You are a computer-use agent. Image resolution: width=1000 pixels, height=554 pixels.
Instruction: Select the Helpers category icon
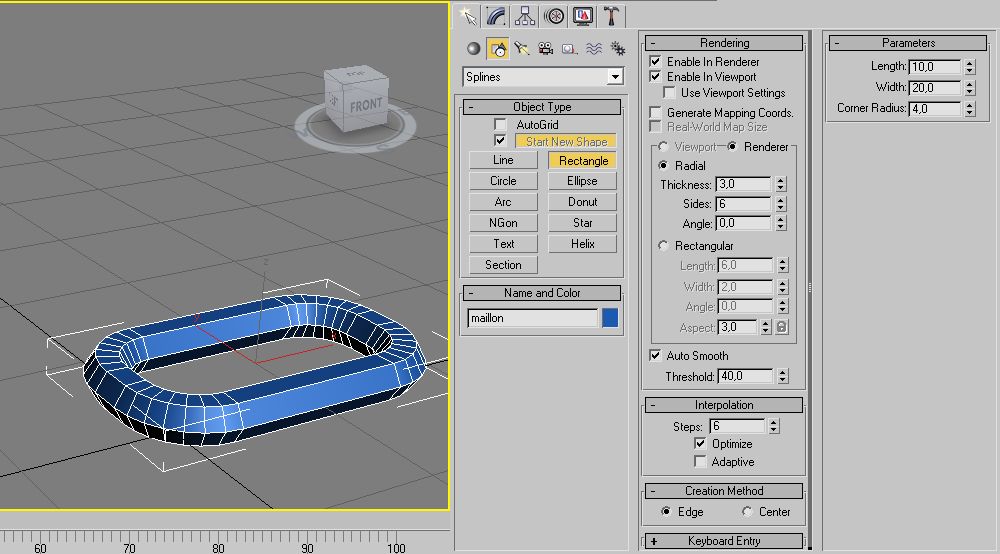coord(569,48)
